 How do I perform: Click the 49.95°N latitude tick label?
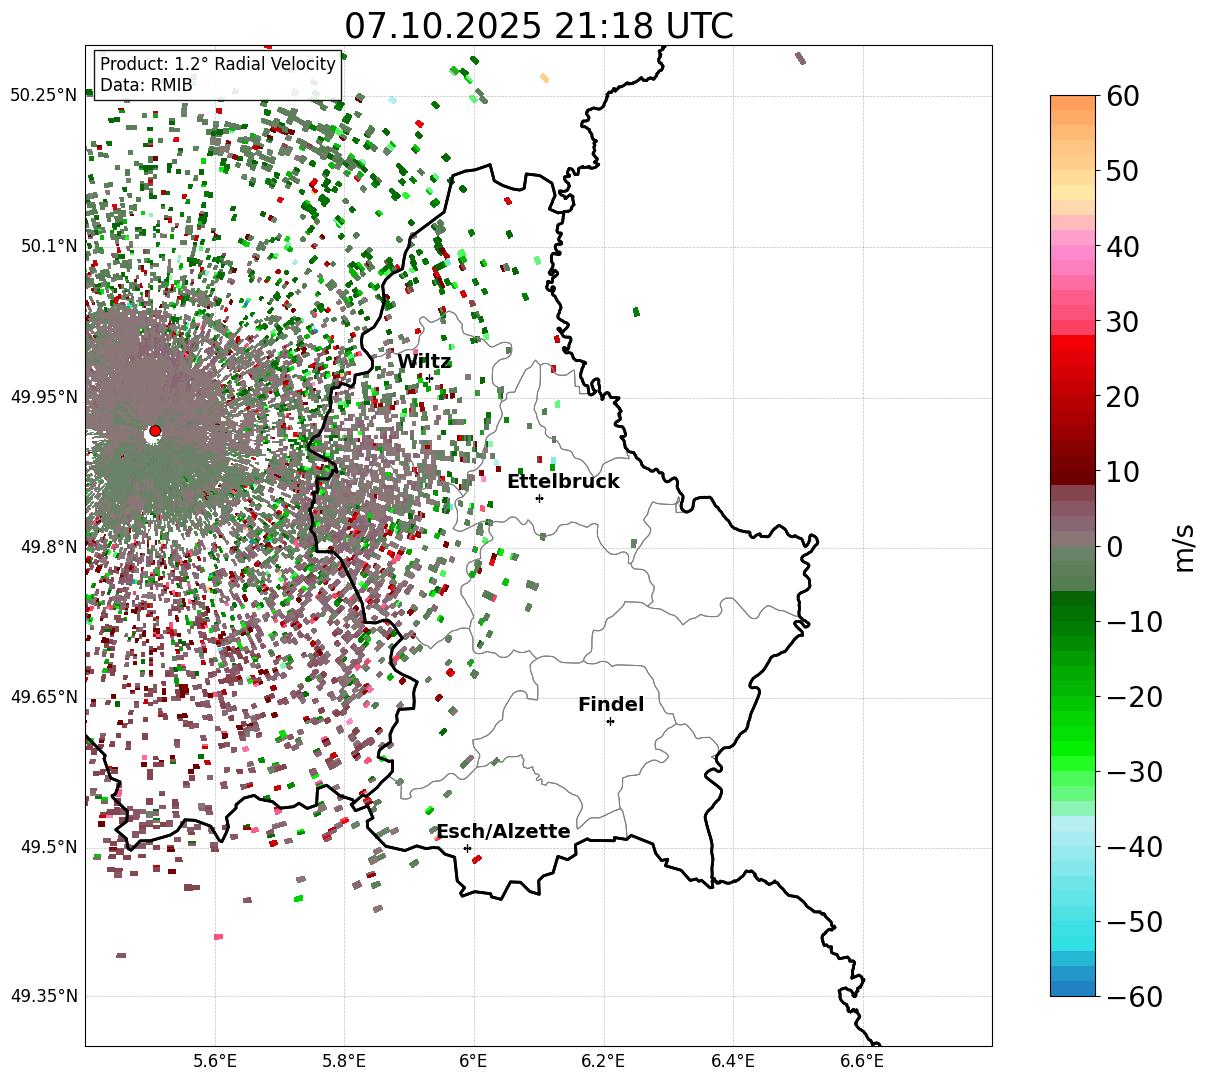(44, 397)
